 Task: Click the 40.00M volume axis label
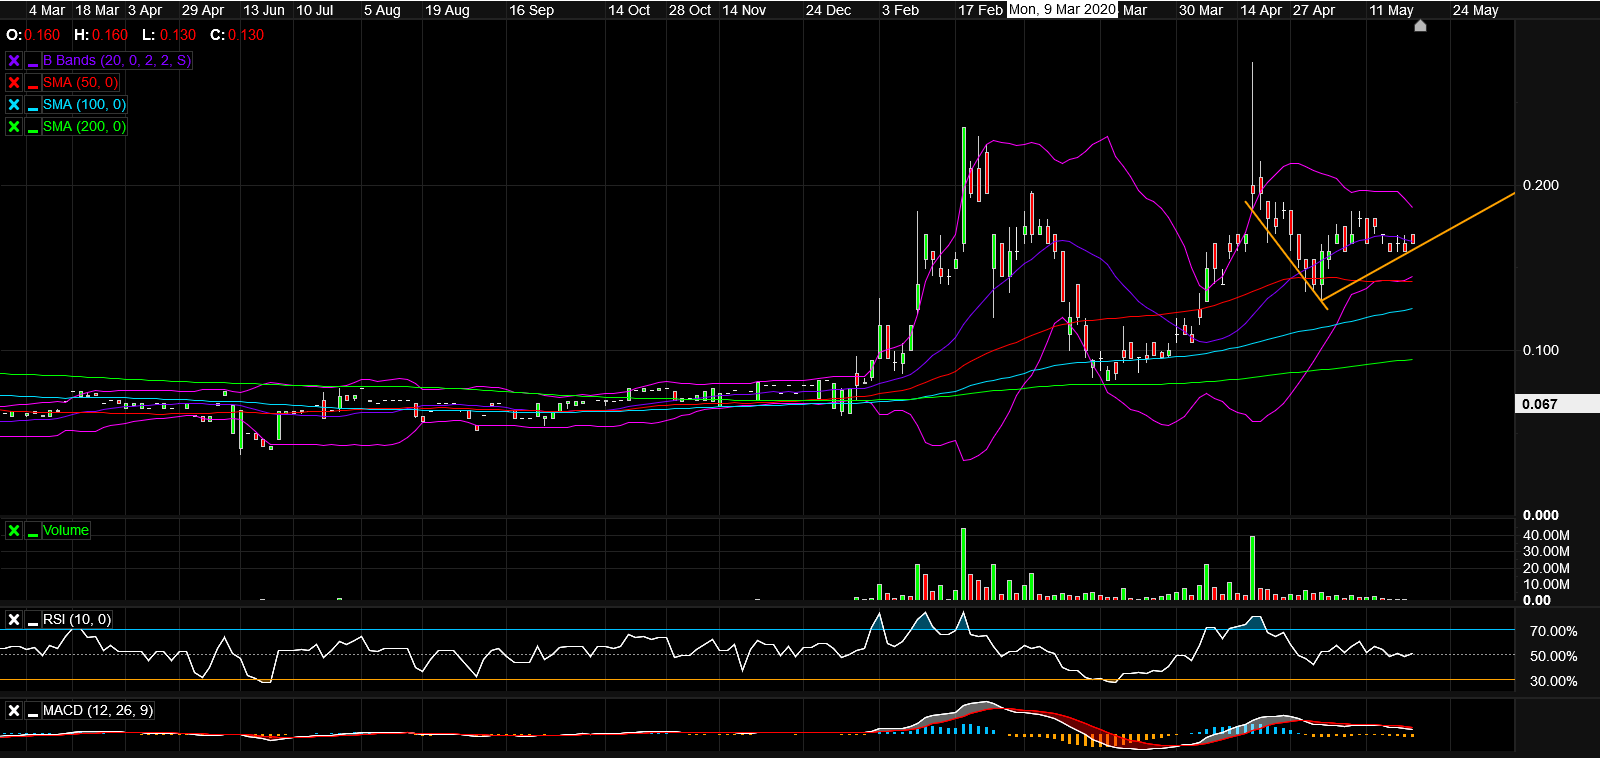[1546, 536]
